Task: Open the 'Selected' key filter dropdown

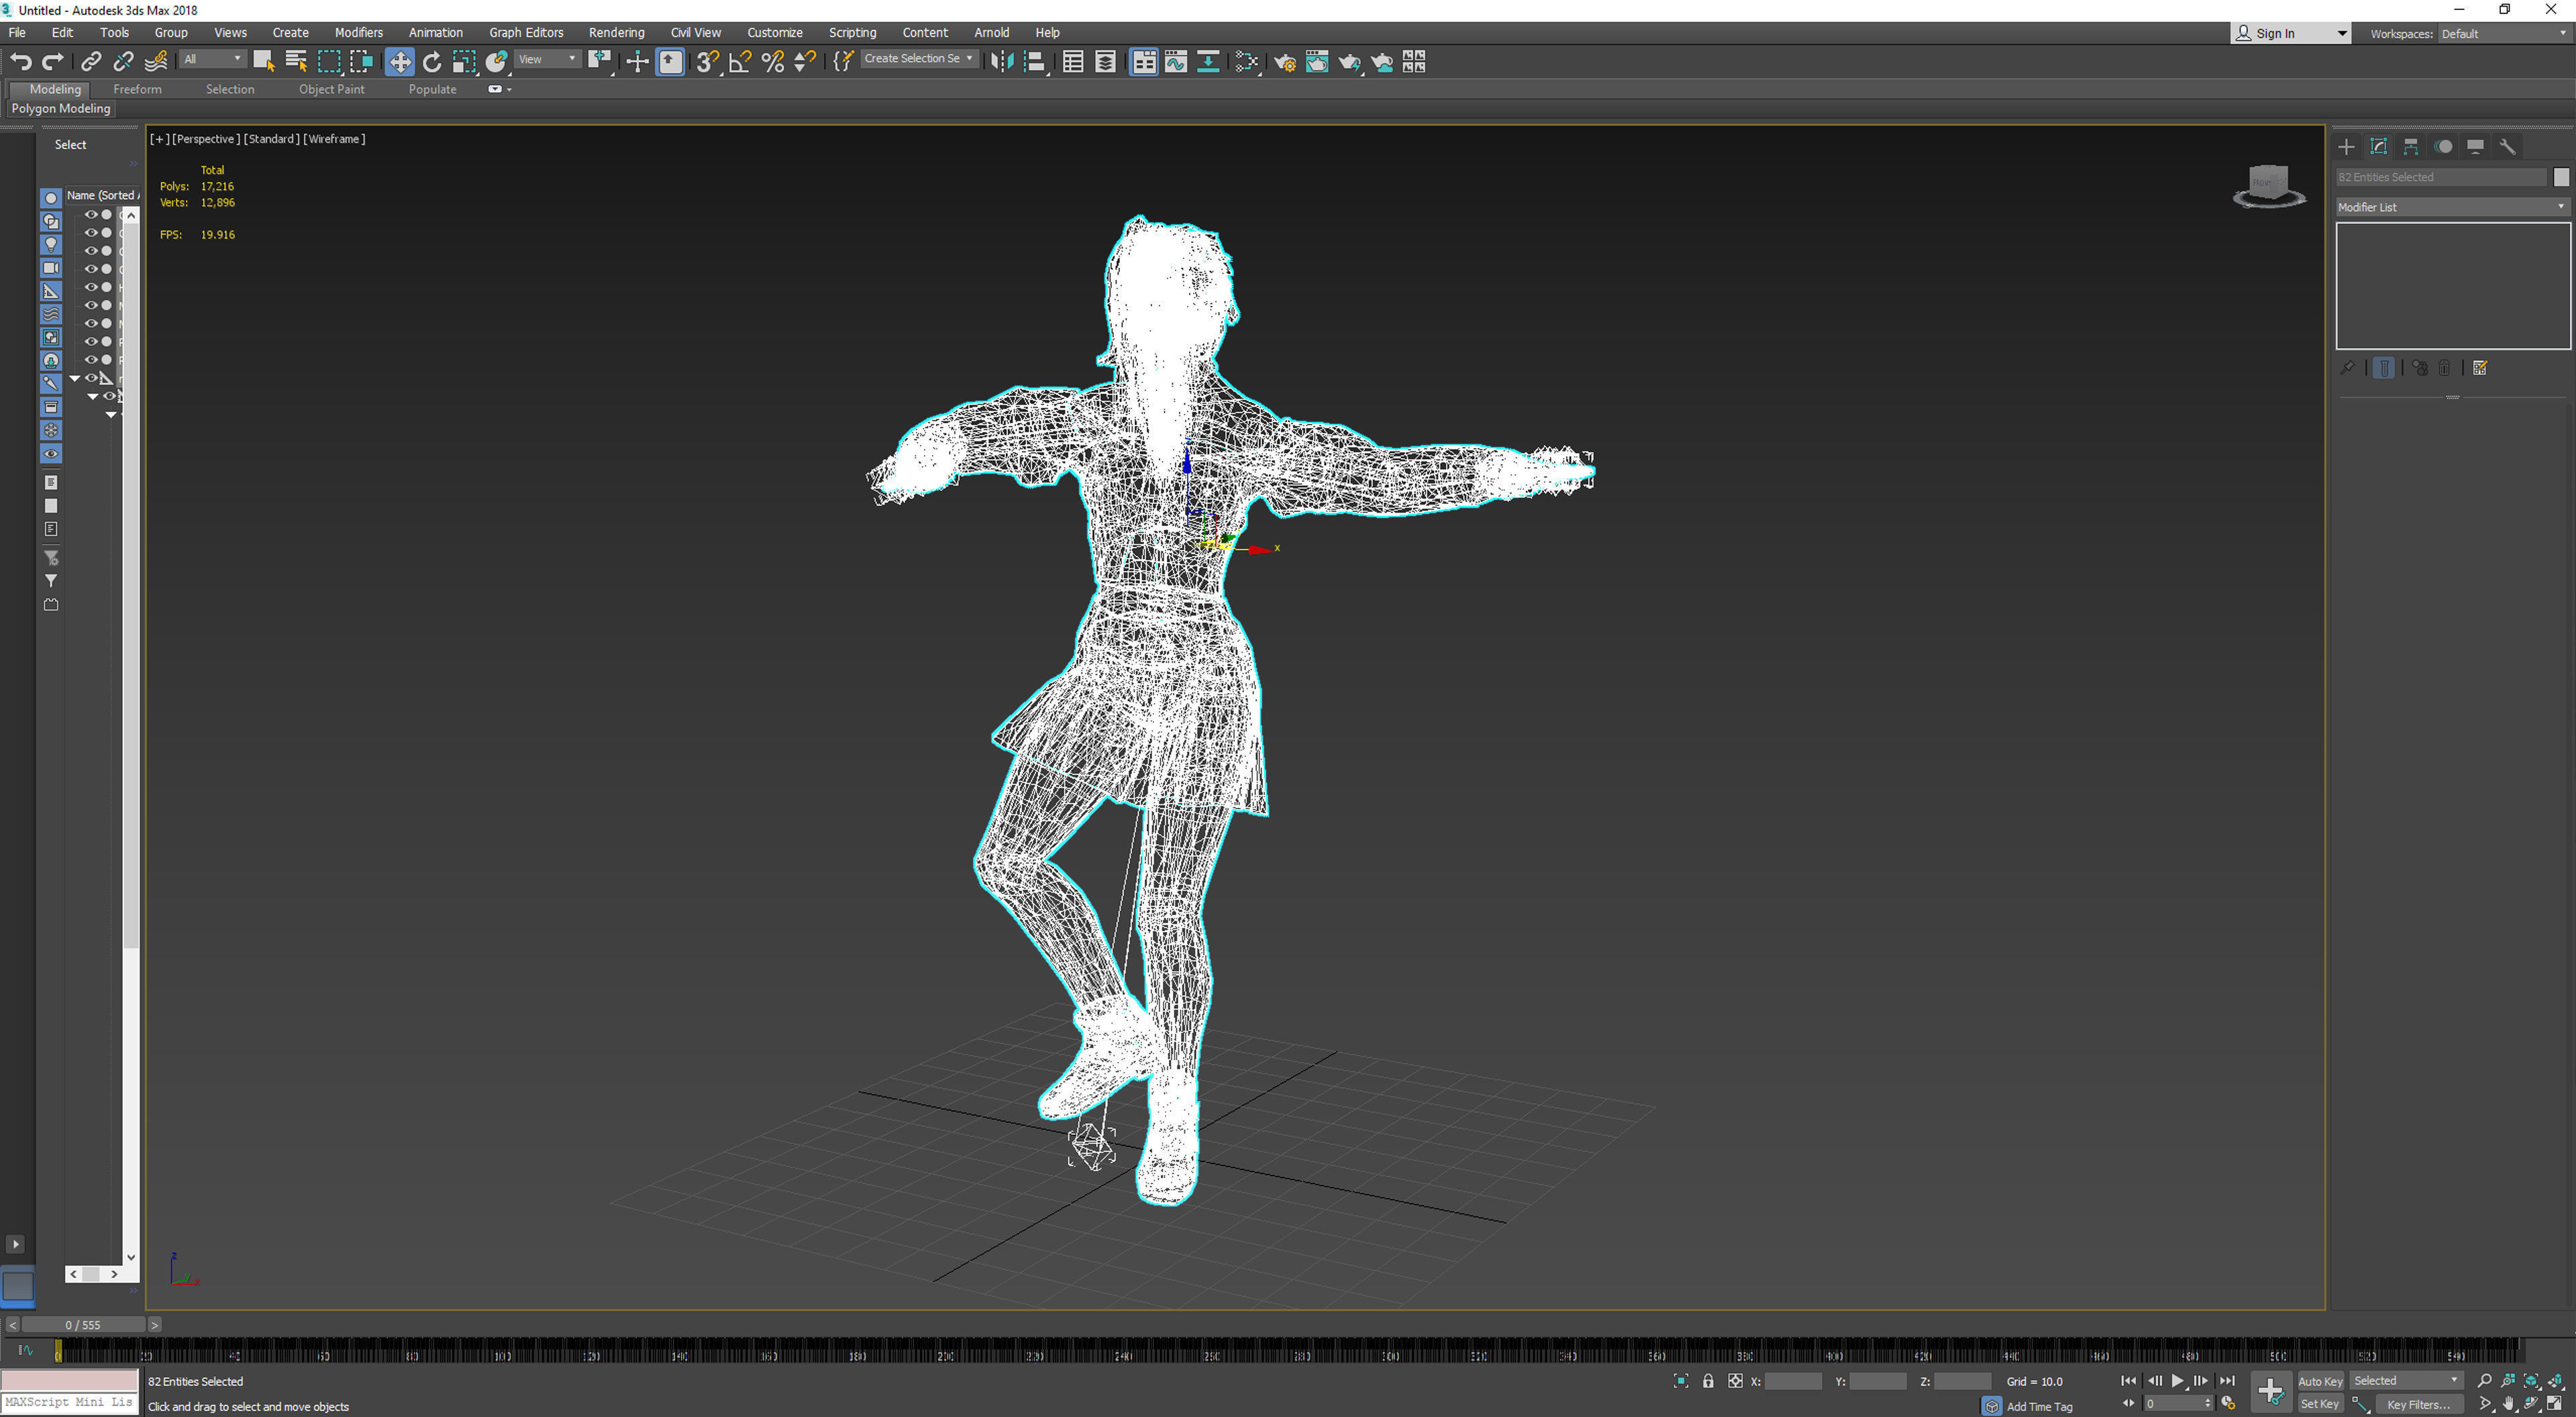Action: click(x=2406, y=1381)
